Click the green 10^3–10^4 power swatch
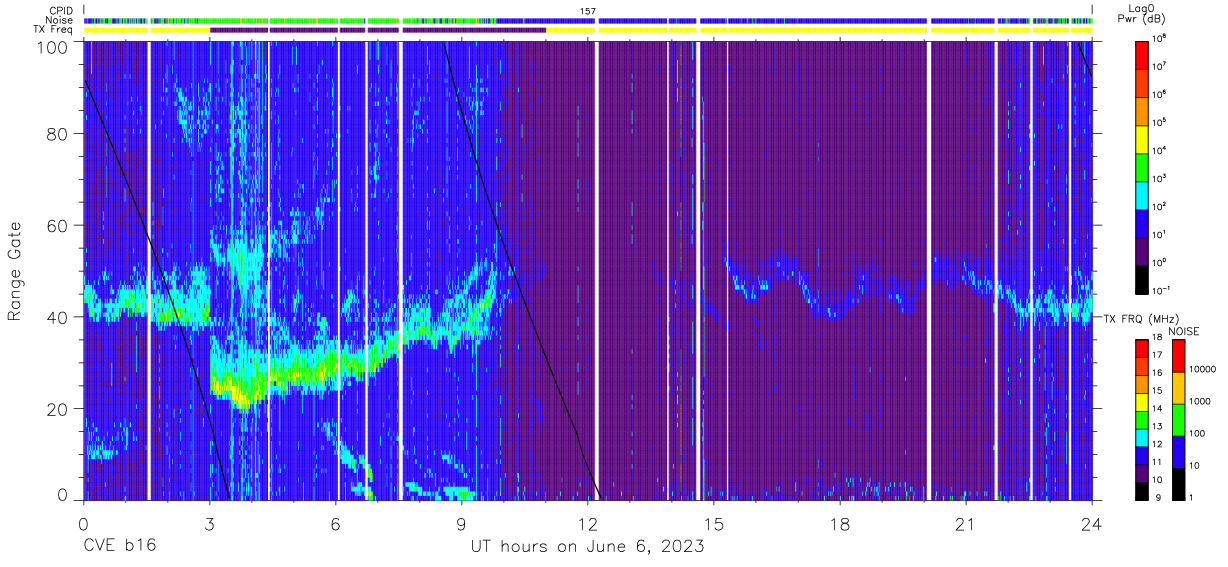 [x=1142, y=166]
